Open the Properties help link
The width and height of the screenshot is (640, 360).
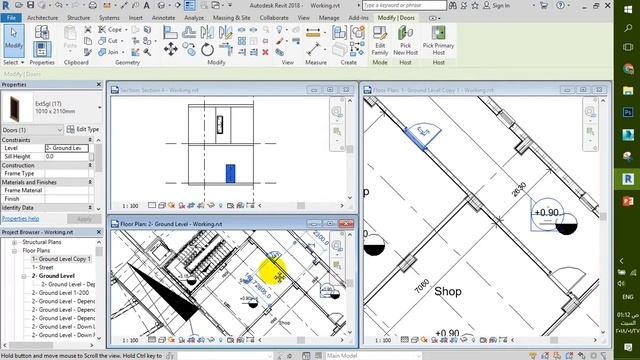pos(20,219)
